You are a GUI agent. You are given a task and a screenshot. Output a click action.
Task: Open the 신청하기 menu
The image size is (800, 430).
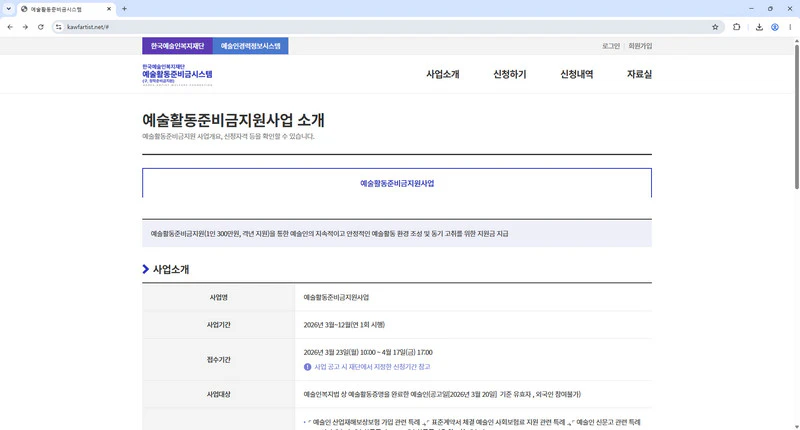click(510, 74)
